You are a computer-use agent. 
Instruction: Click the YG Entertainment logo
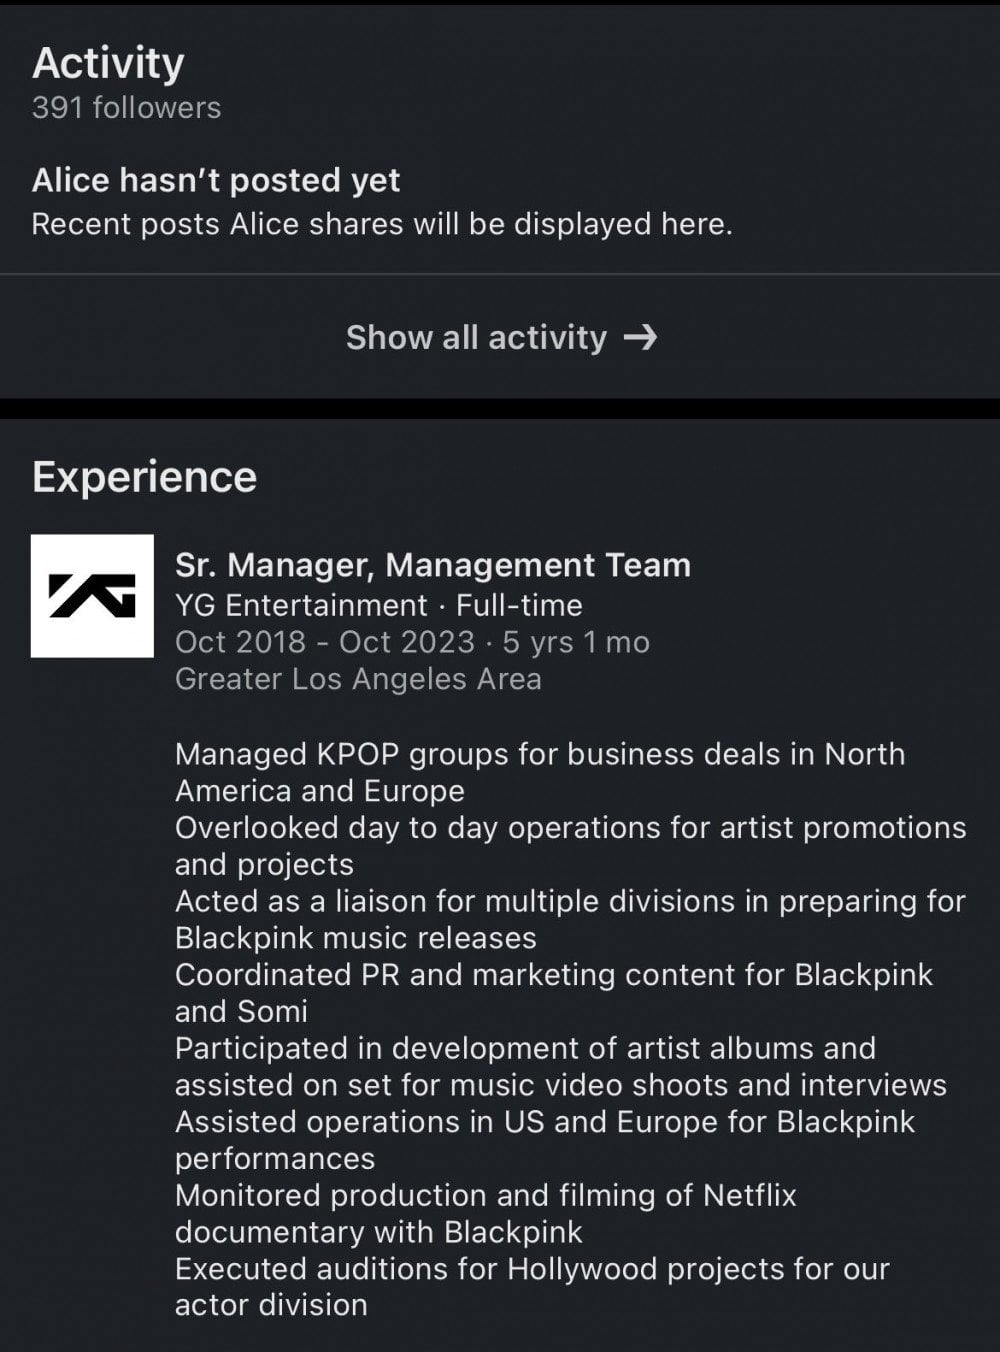92,596
